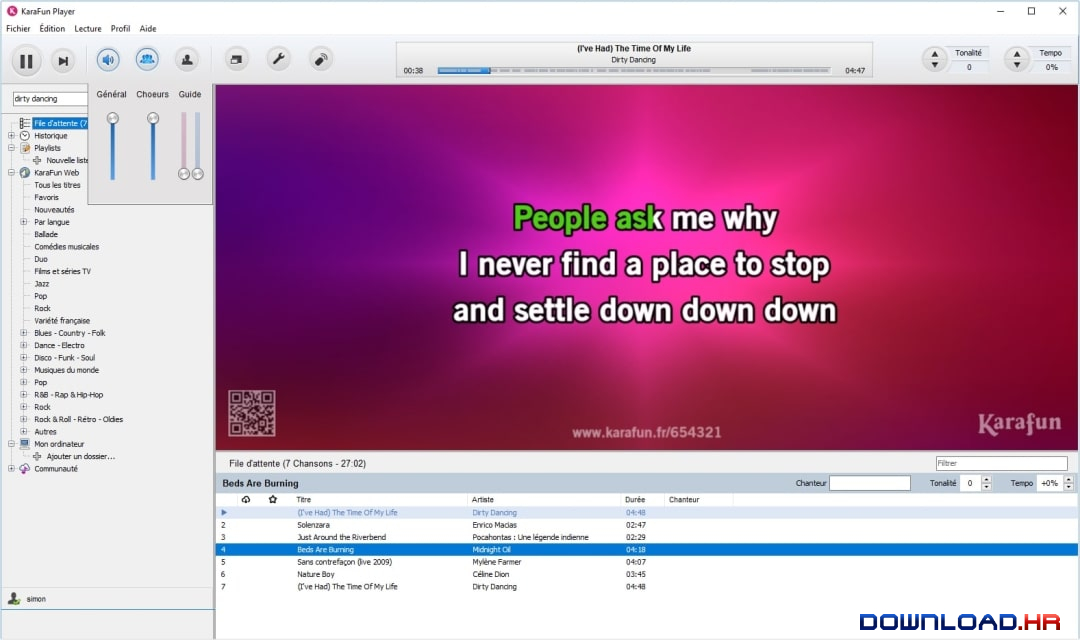Expand the Par langue category

[x=23, y=222]
